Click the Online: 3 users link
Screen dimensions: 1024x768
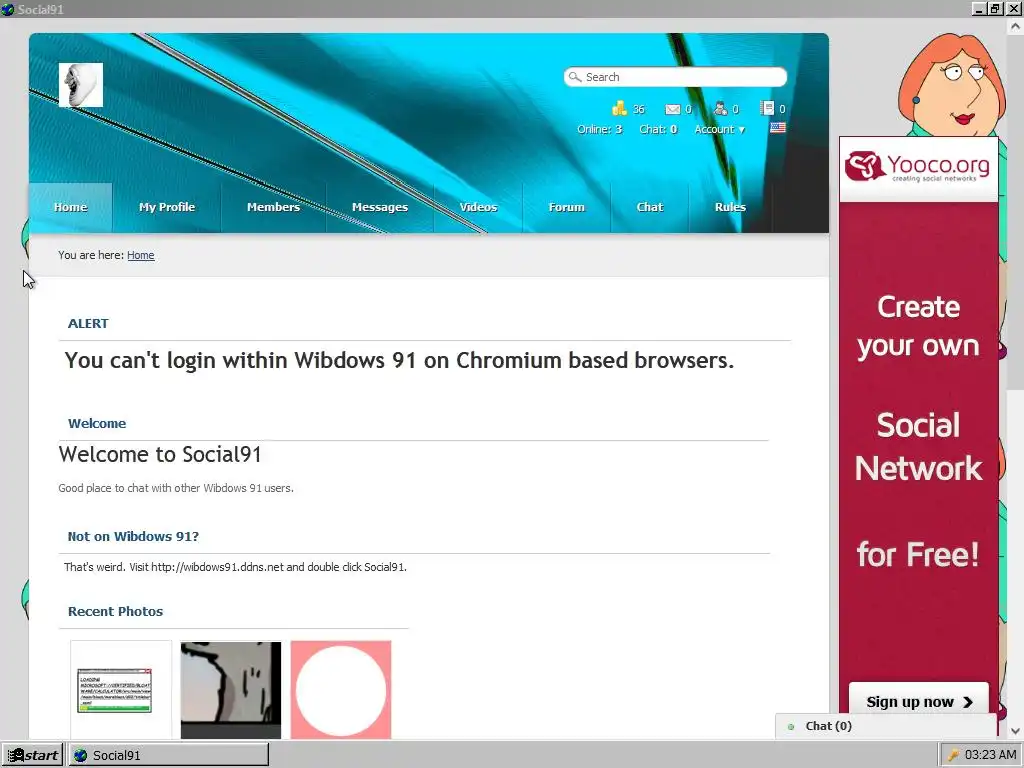600,129
